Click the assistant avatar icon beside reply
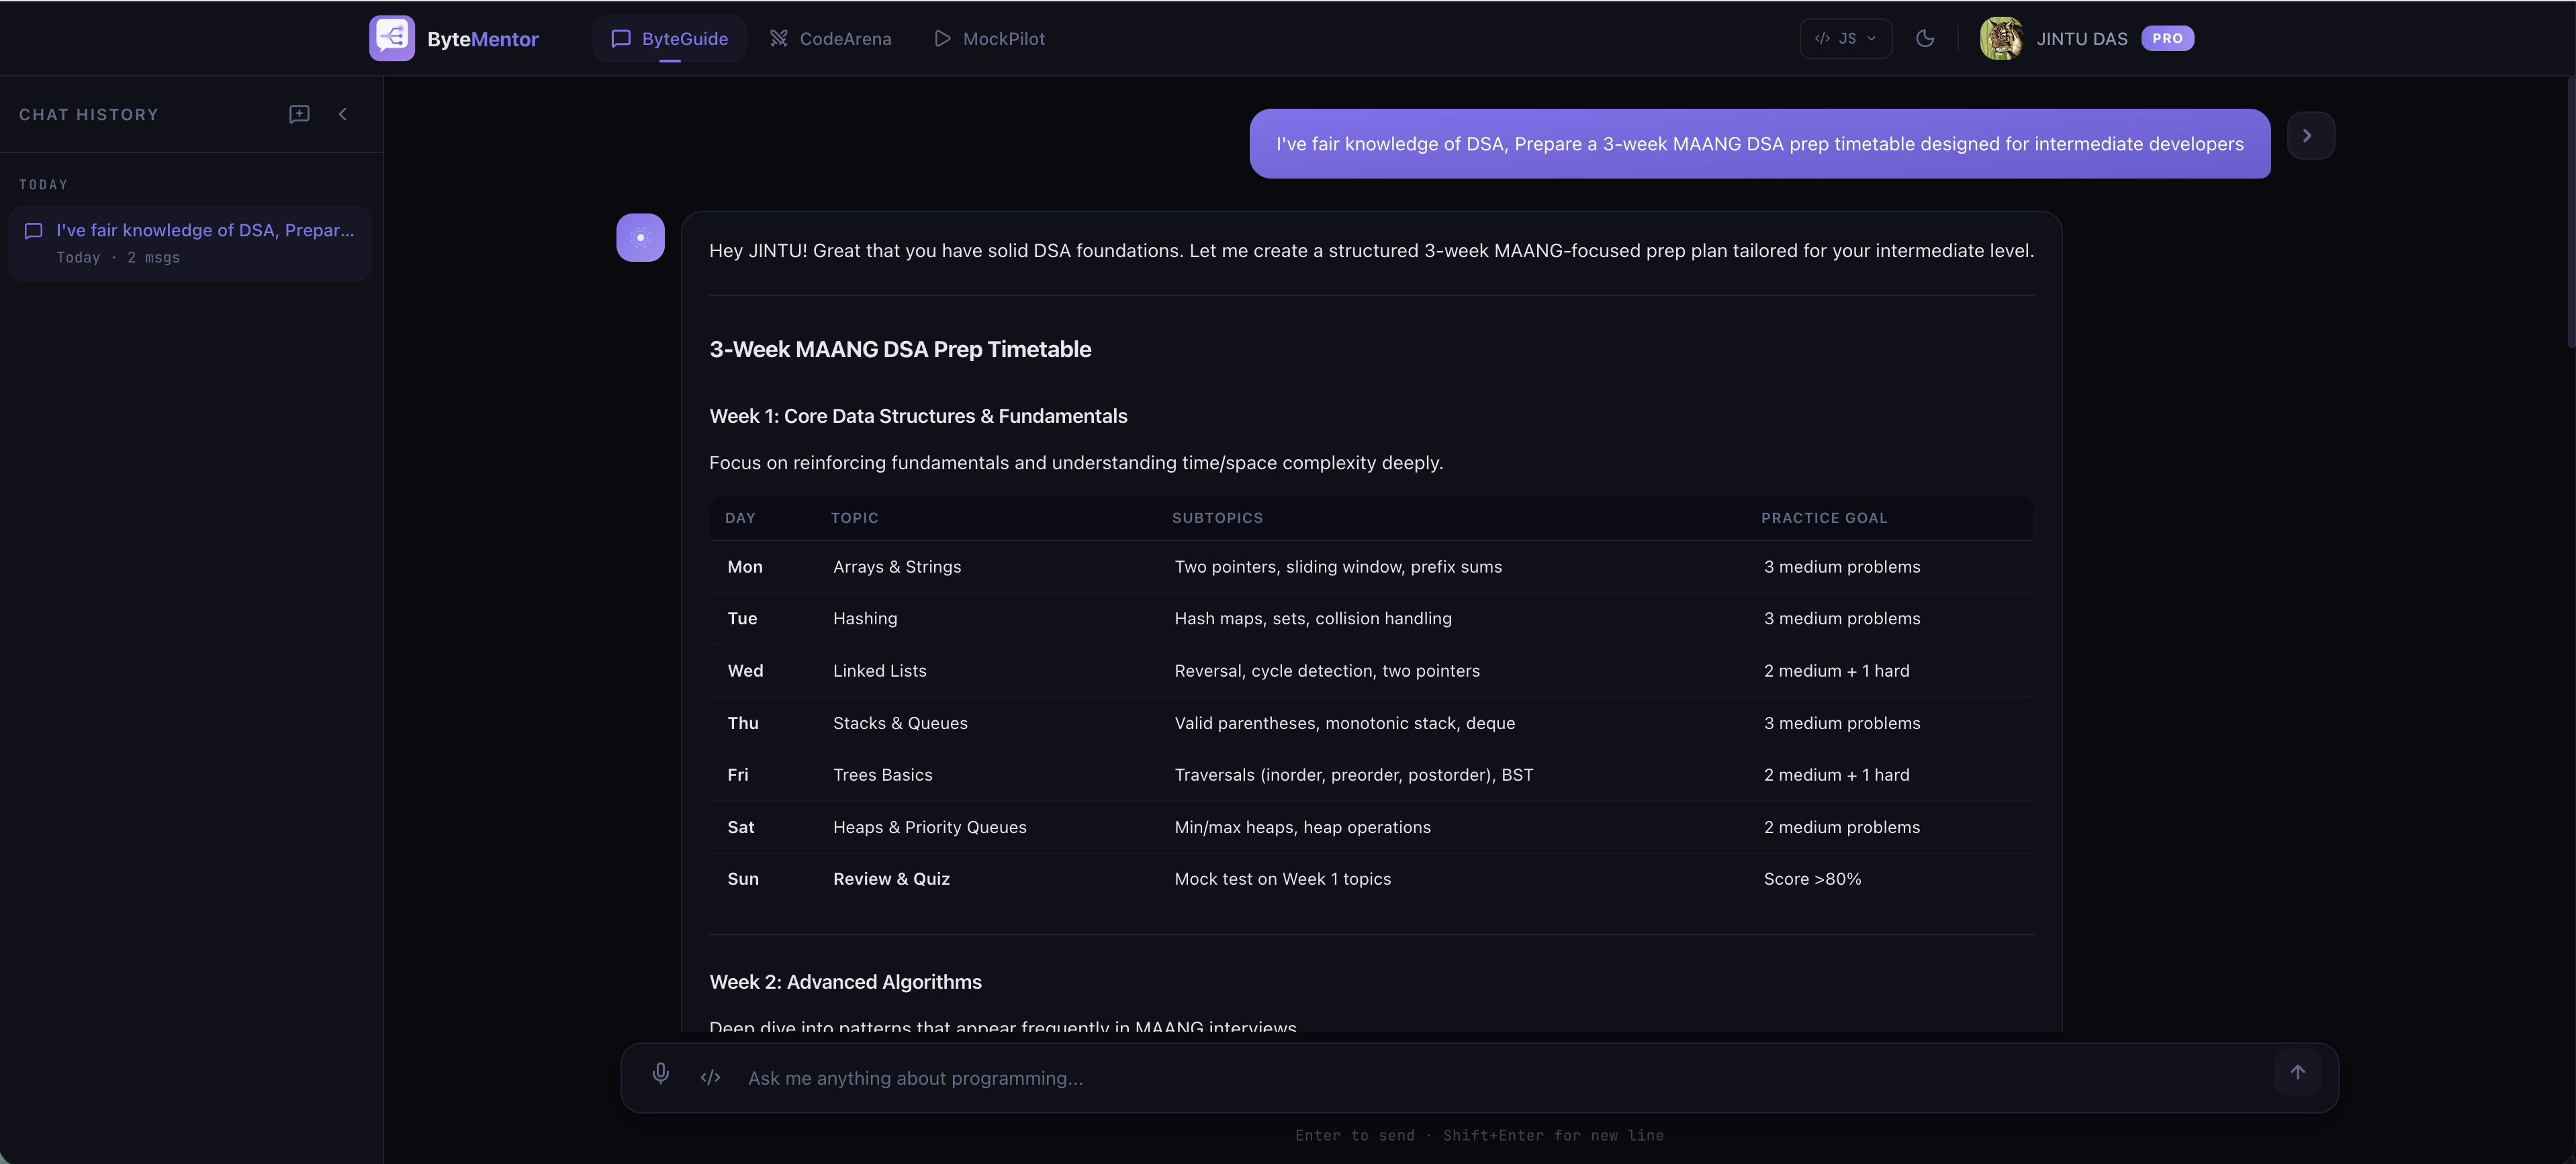Viewport: 2576px width, 1164px height. coord(640,238)
